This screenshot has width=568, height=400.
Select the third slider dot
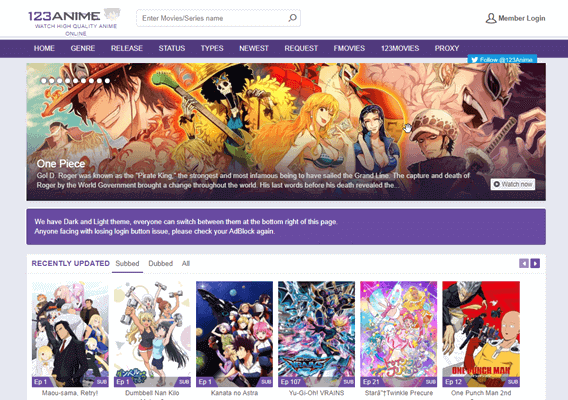pyautogui.click(x=60, y=81)
